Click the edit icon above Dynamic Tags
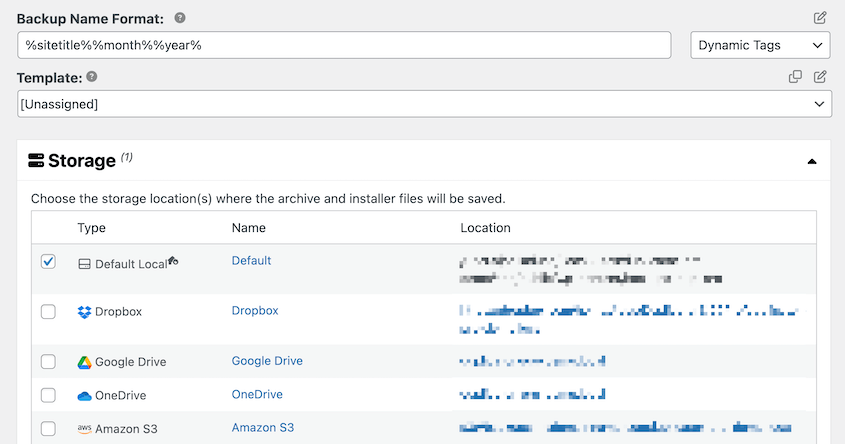 pyautogui.click(x=820, y=18)
